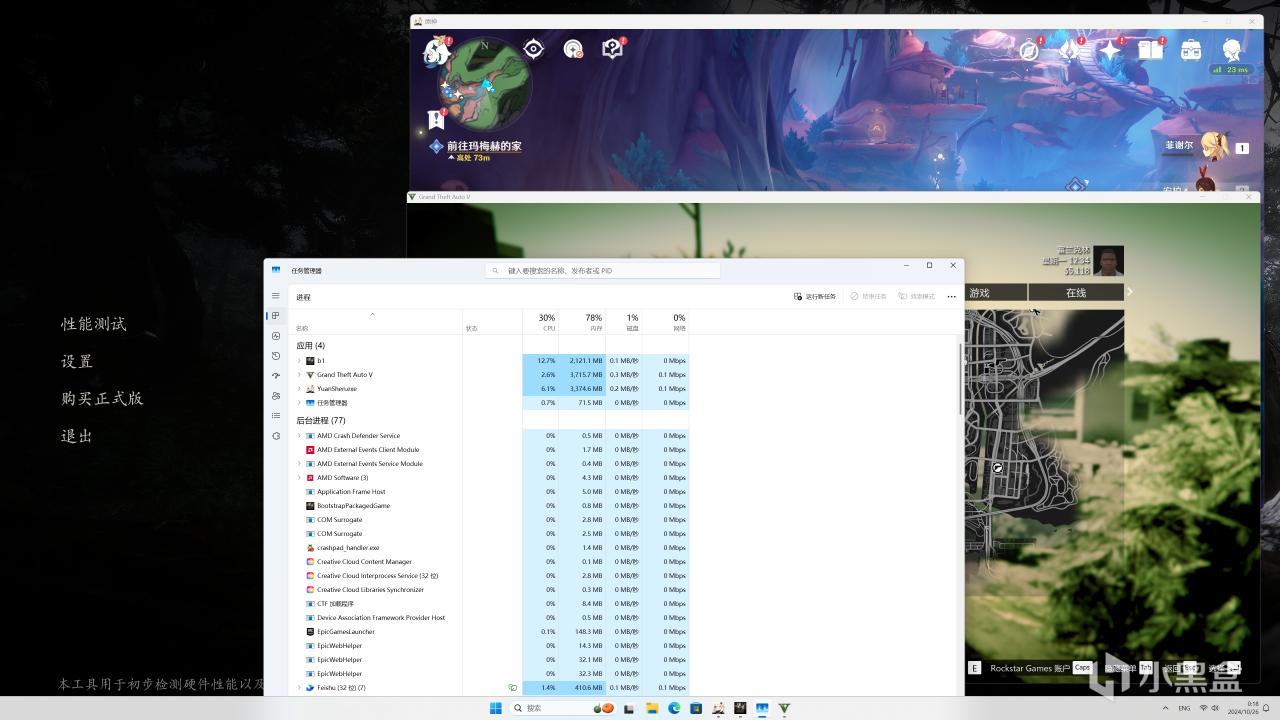The width and height of the screenshot is (1280, 720).
Task: Select 购买正式版 in the benchmark menu
Action: pyautogui.click(x=102, y=398)
